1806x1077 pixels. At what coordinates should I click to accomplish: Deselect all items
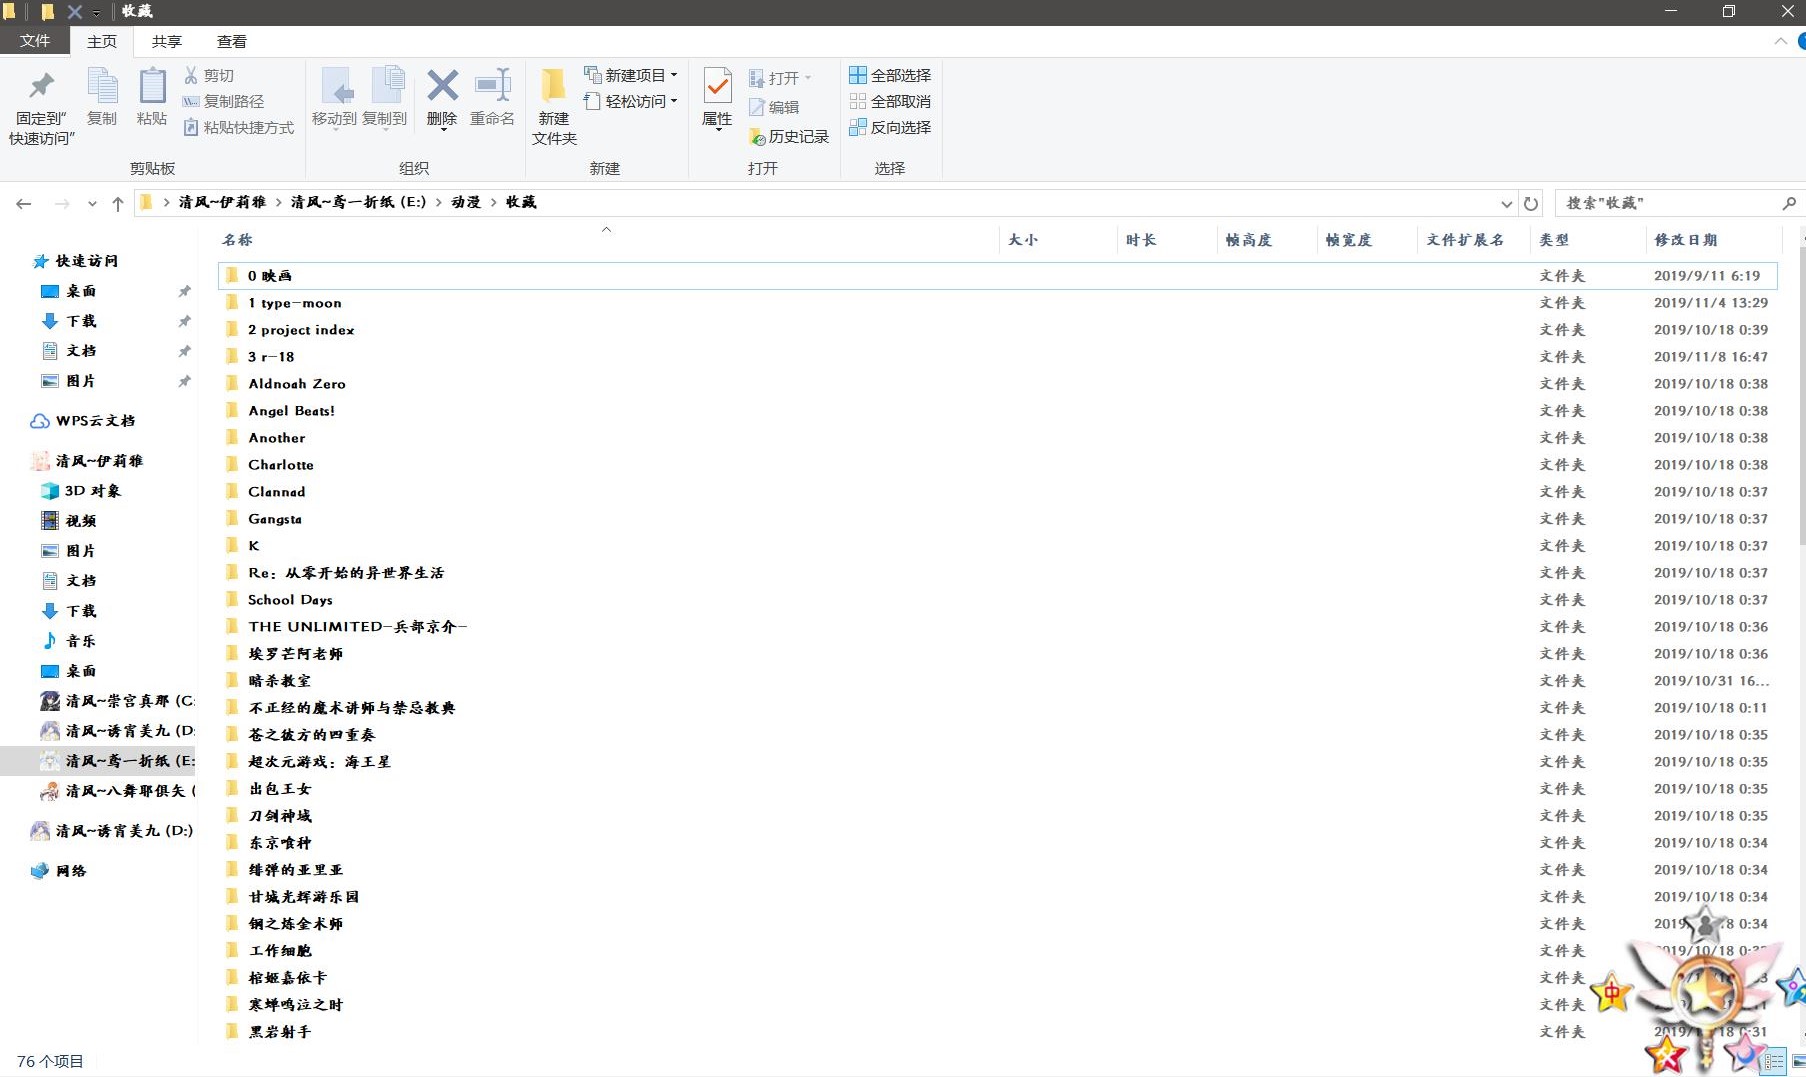[x=890, y=101]
